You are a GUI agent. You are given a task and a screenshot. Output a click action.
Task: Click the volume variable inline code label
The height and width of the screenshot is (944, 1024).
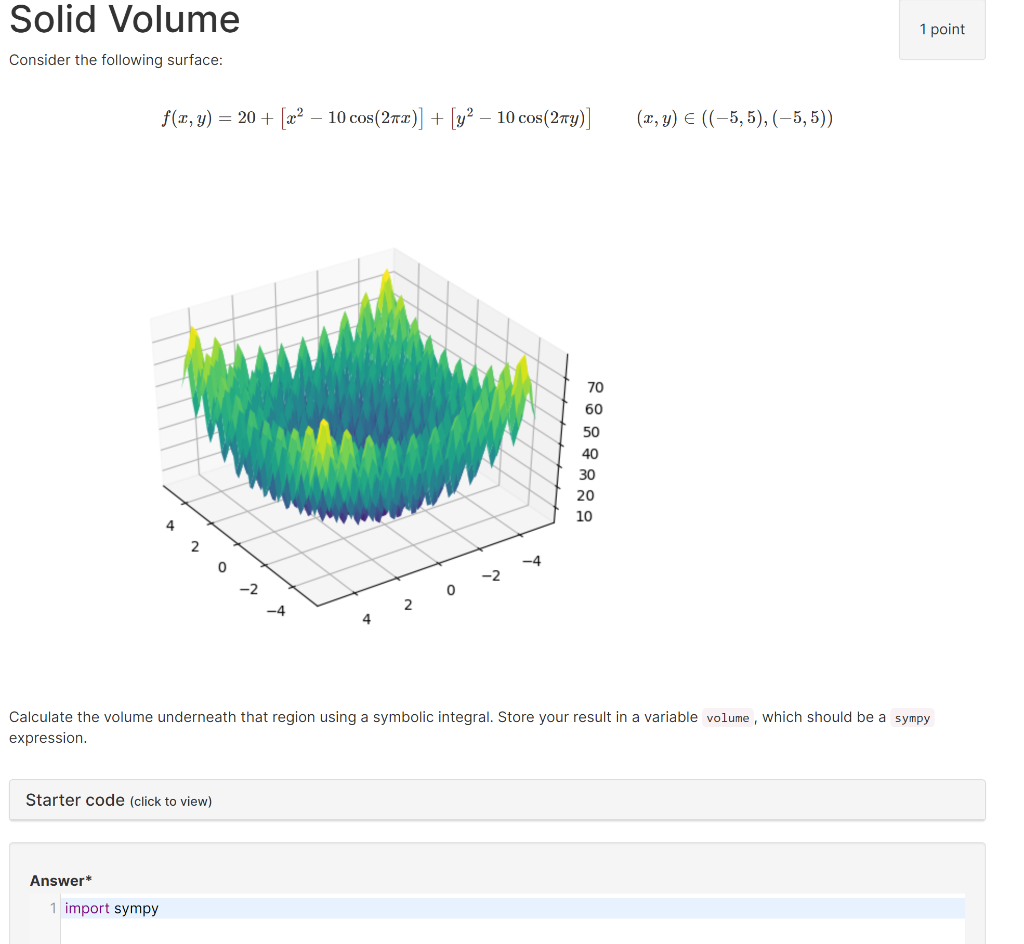click(727, 717)
